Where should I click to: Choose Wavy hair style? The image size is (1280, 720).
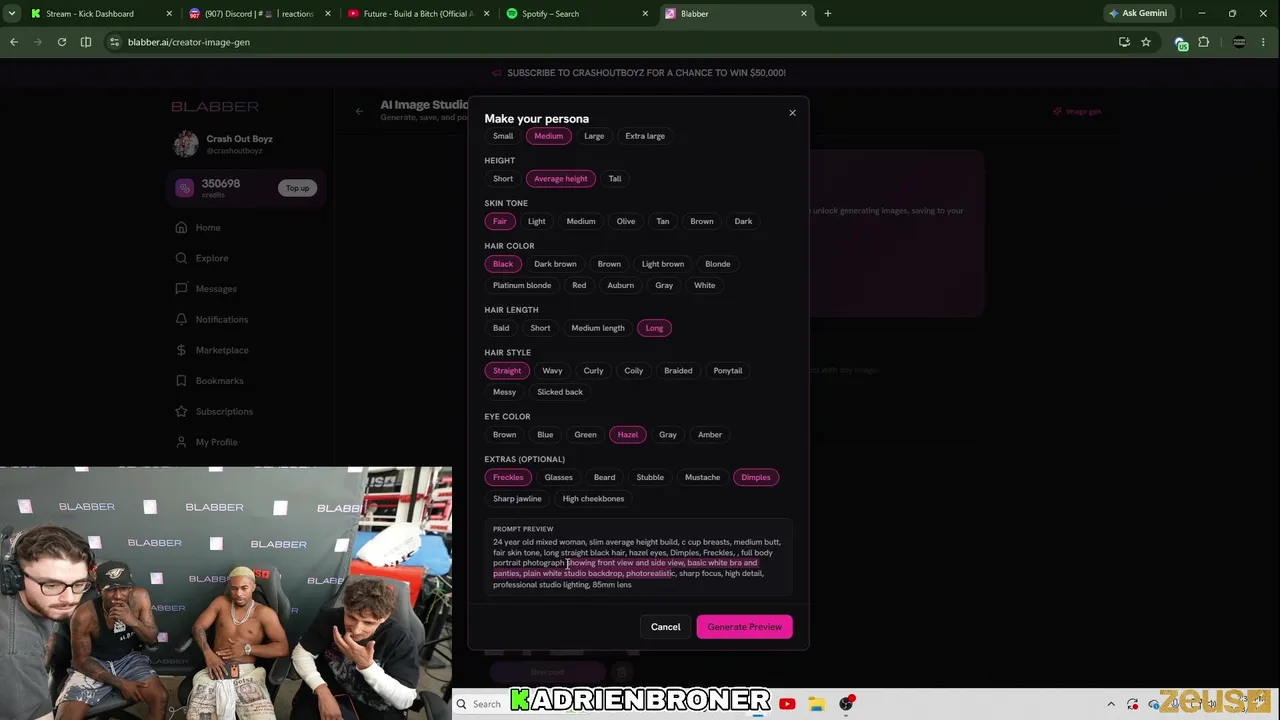pos(552,371)
